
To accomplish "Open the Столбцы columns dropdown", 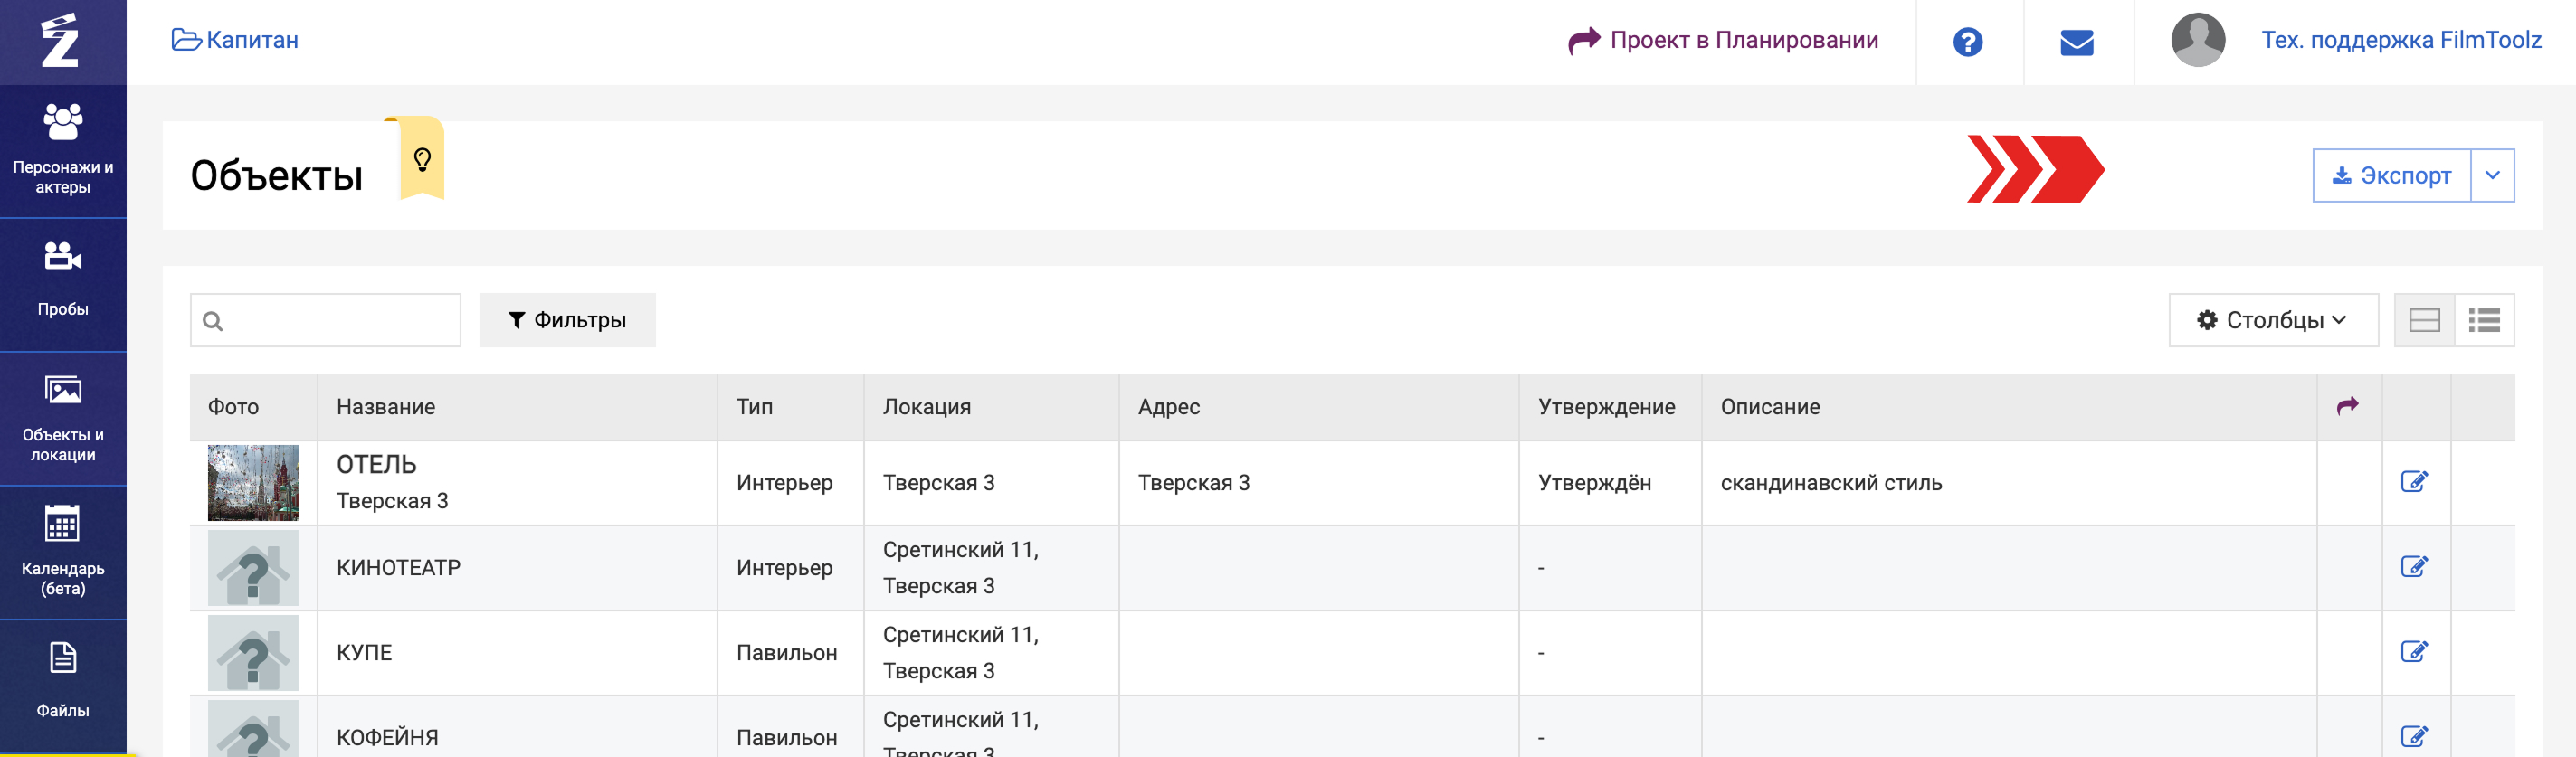I will click(2273, 320).
